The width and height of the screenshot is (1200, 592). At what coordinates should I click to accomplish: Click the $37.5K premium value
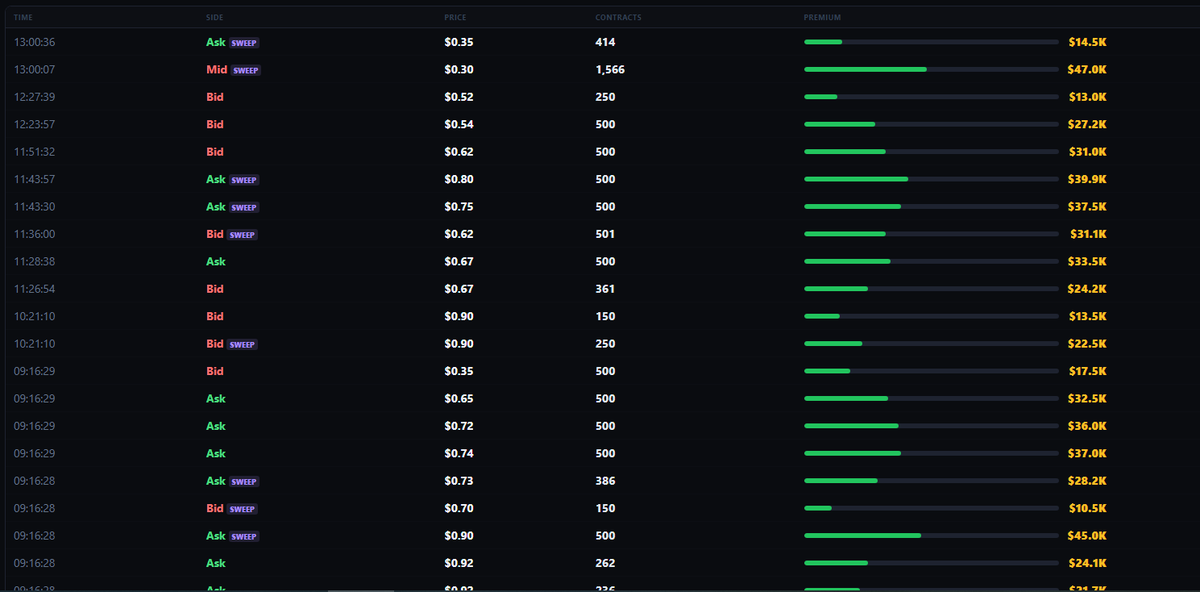point(1087,207)
